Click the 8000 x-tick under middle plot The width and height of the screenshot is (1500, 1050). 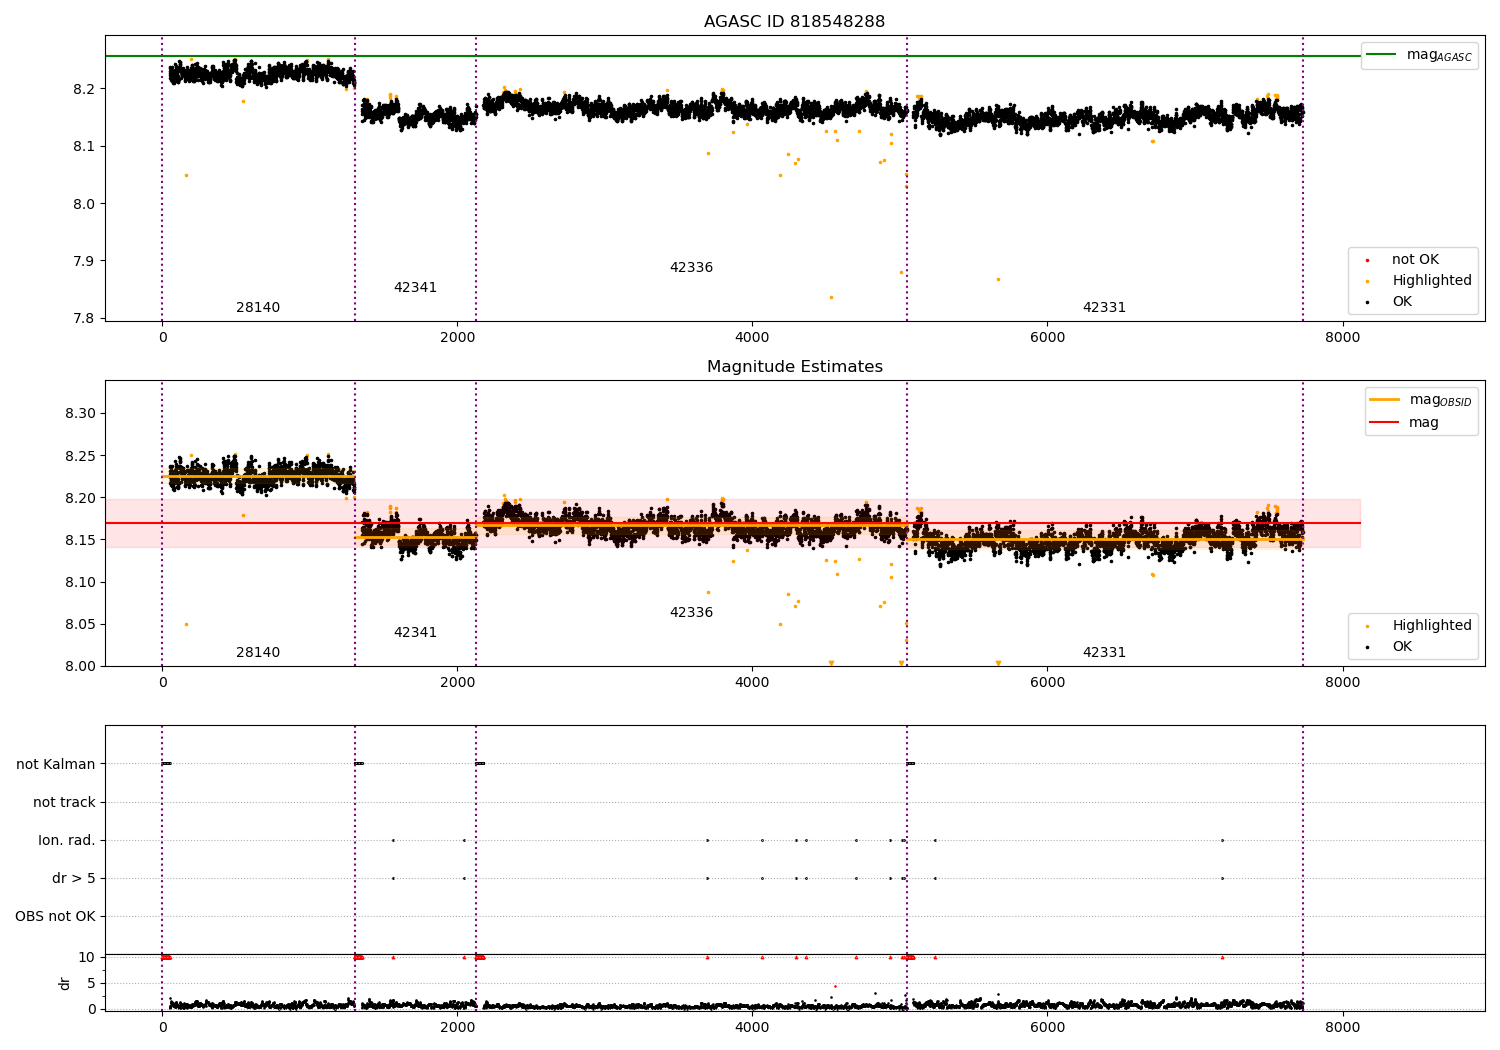[x=1342, y=683]
